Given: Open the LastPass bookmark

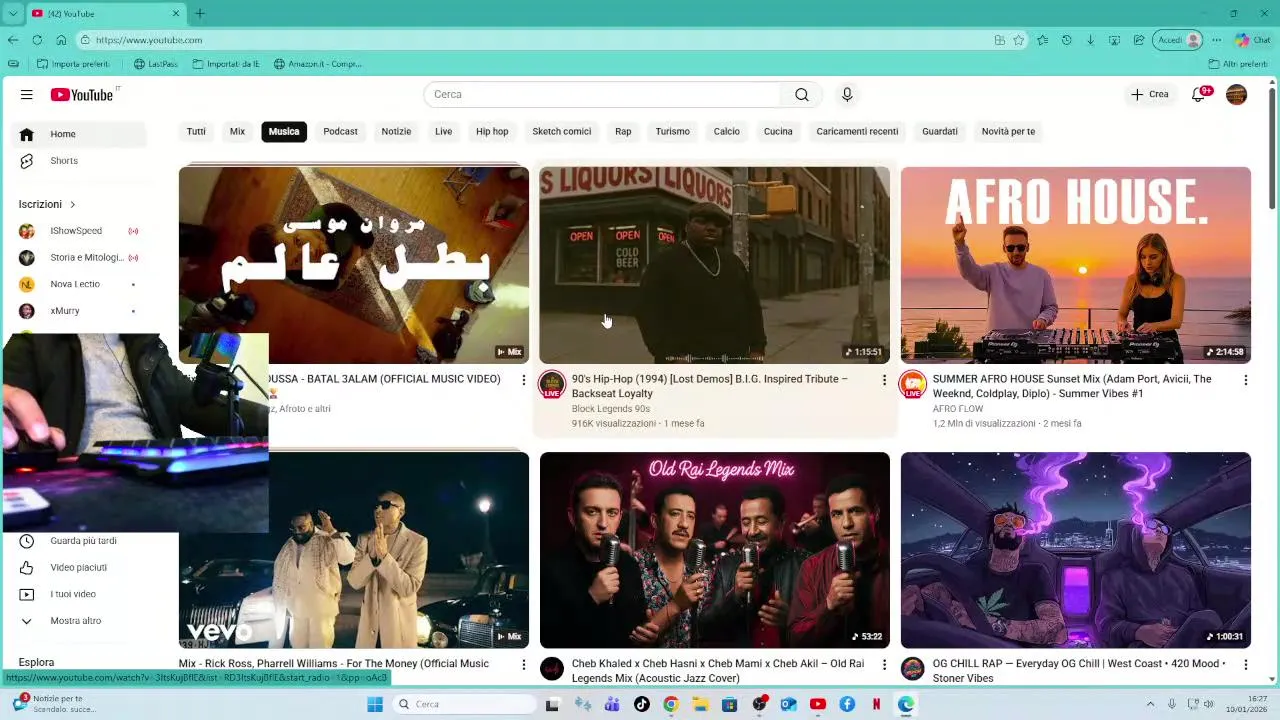Looking at the screenshot, I should point(156,64).
